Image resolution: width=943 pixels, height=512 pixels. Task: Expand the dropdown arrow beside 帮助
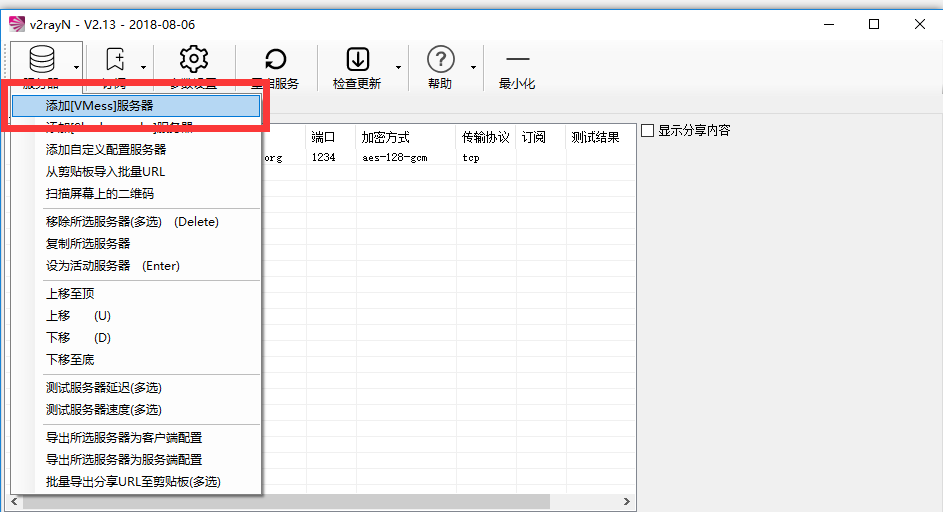(x=473, y=68)
